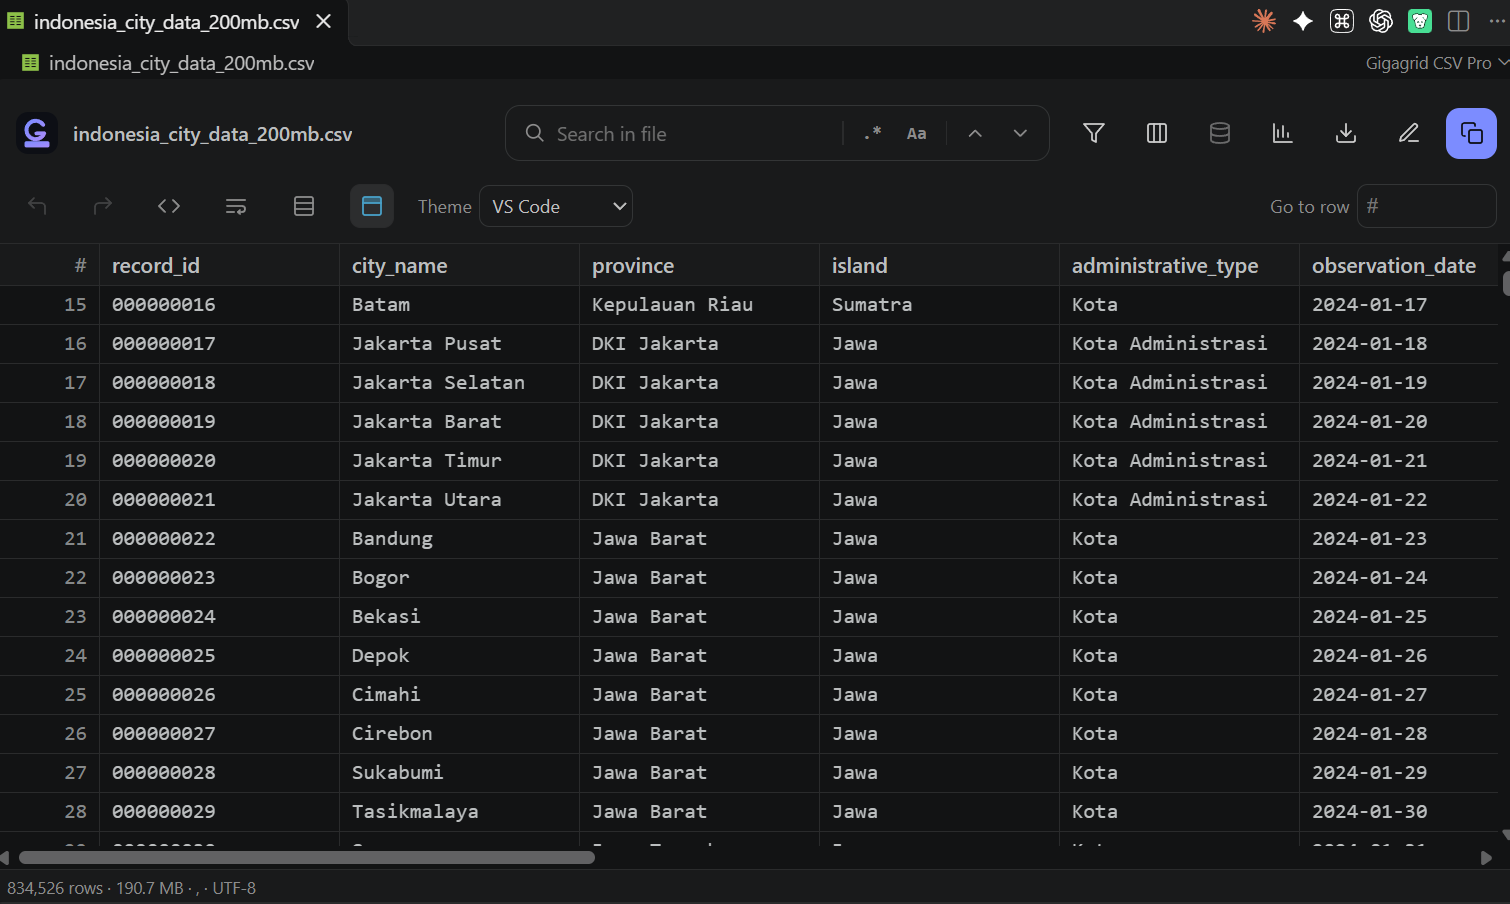Select cell Bekasi

click(459, 616)
